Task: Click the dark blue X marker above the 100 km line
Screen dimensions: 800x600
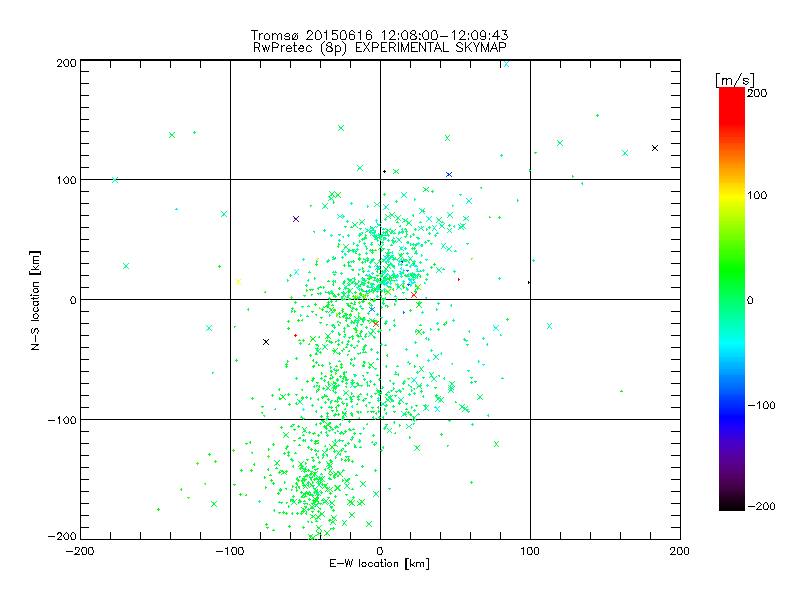Action: [449, 174]
